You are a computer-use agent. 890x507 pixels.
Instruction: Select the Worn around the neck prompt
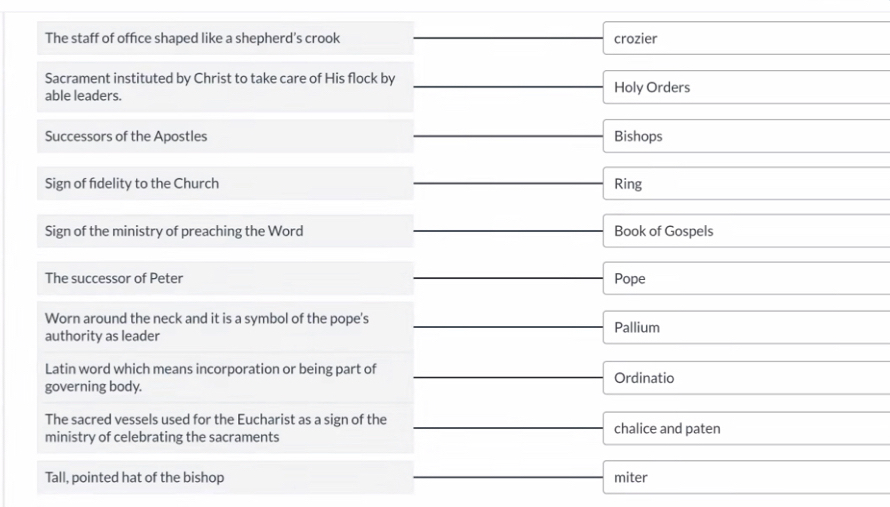tap(225, 327)
